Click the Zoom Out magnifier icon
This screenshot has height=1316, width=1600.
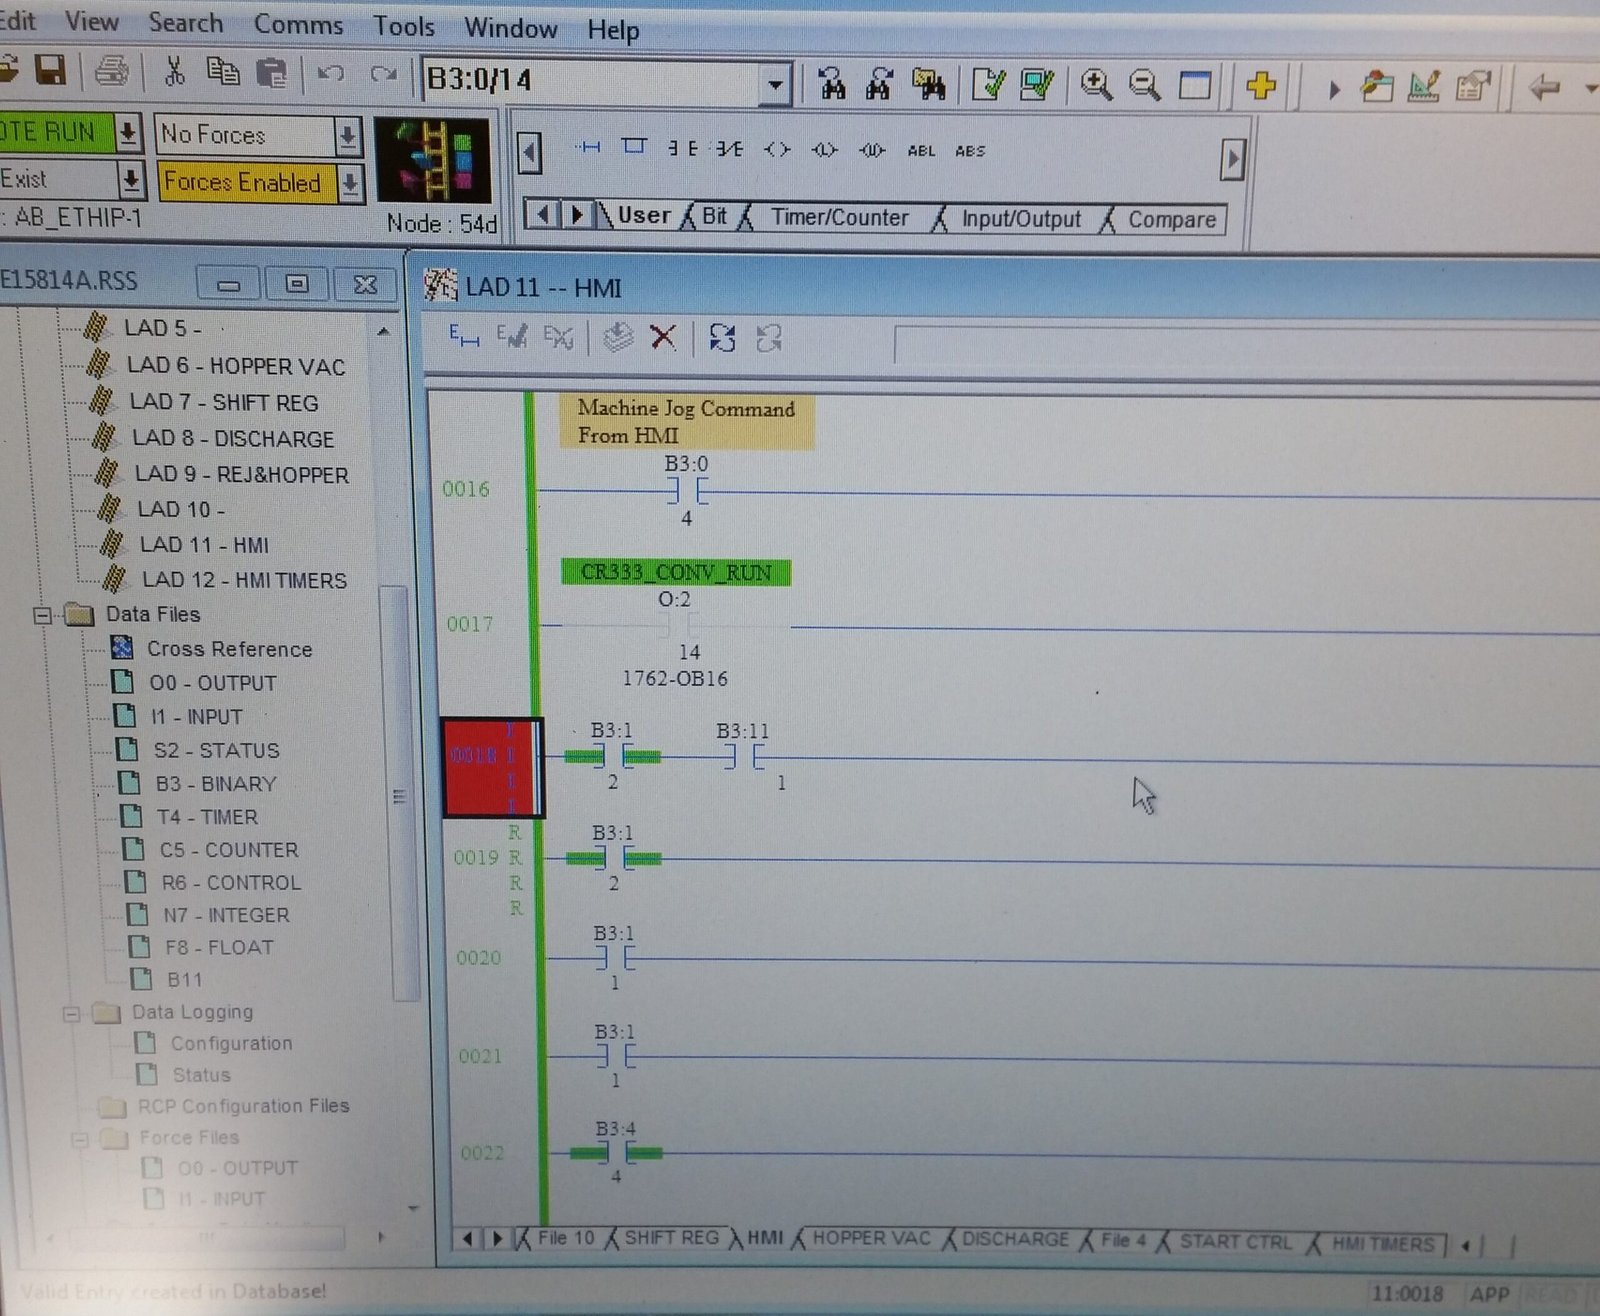click(1144, 86)
